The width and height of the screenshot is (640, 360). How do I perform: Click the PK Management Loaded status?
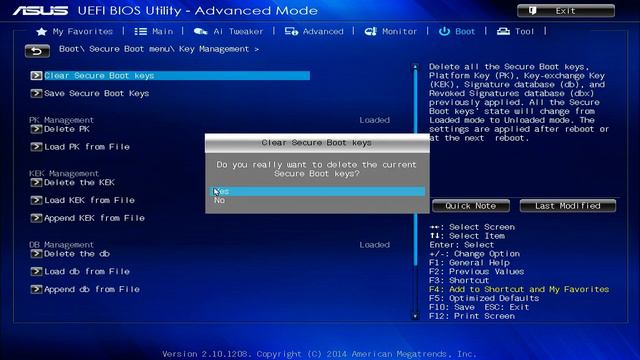pos(374,120)
